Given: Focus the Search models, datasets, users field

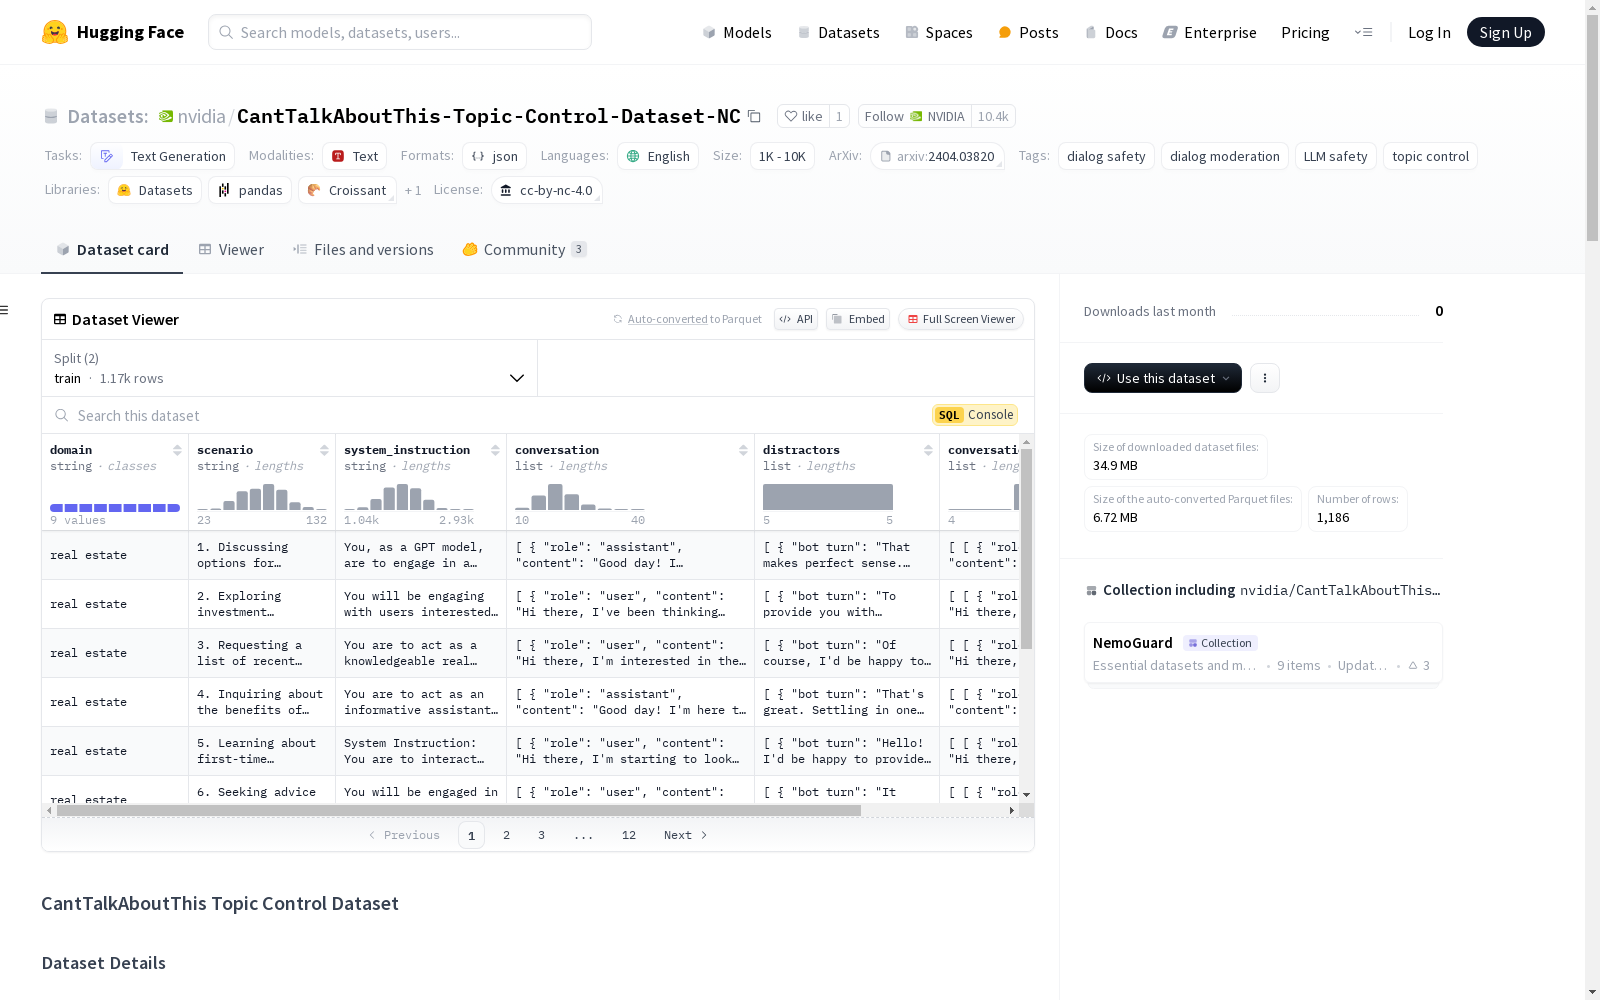Looking at the screenshot, I should (400, 32).
